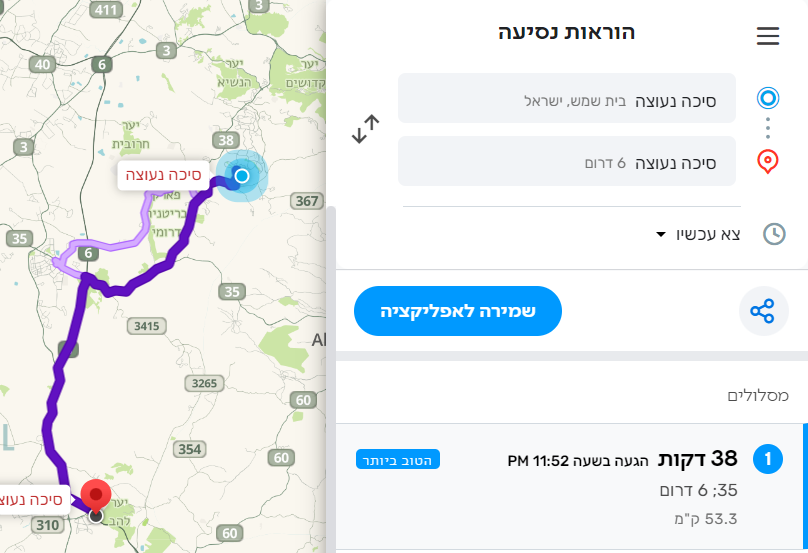Click route number 1 badge
Screen dimensions: 808x553
(x=767, y=461)
